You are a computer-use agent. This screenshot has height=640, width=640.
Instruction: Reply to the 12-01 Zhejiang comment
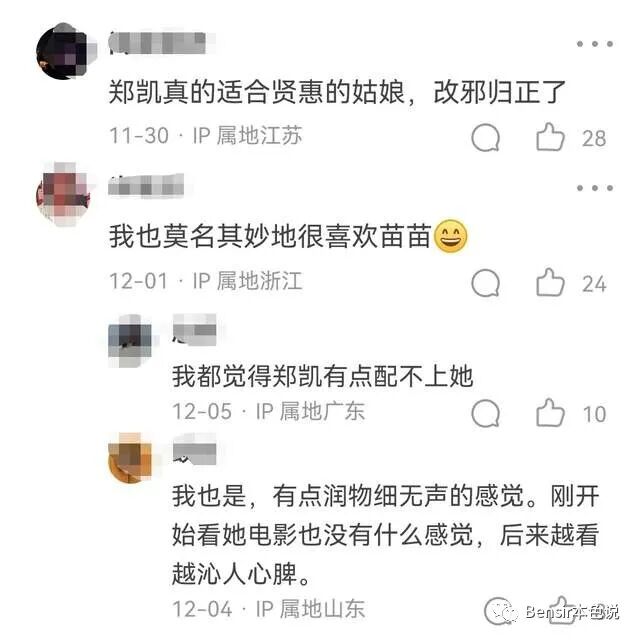pos(485,283)
